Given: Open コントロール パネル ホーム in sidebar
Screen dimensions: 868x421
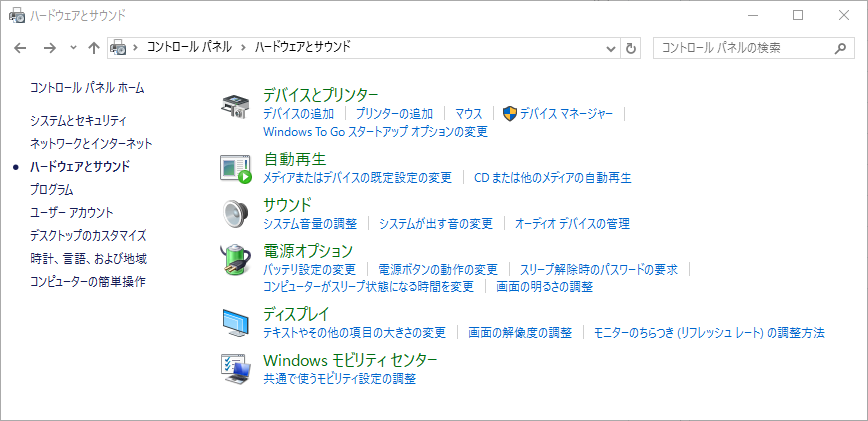Looking at the screenshot, I should pos(87,87).
